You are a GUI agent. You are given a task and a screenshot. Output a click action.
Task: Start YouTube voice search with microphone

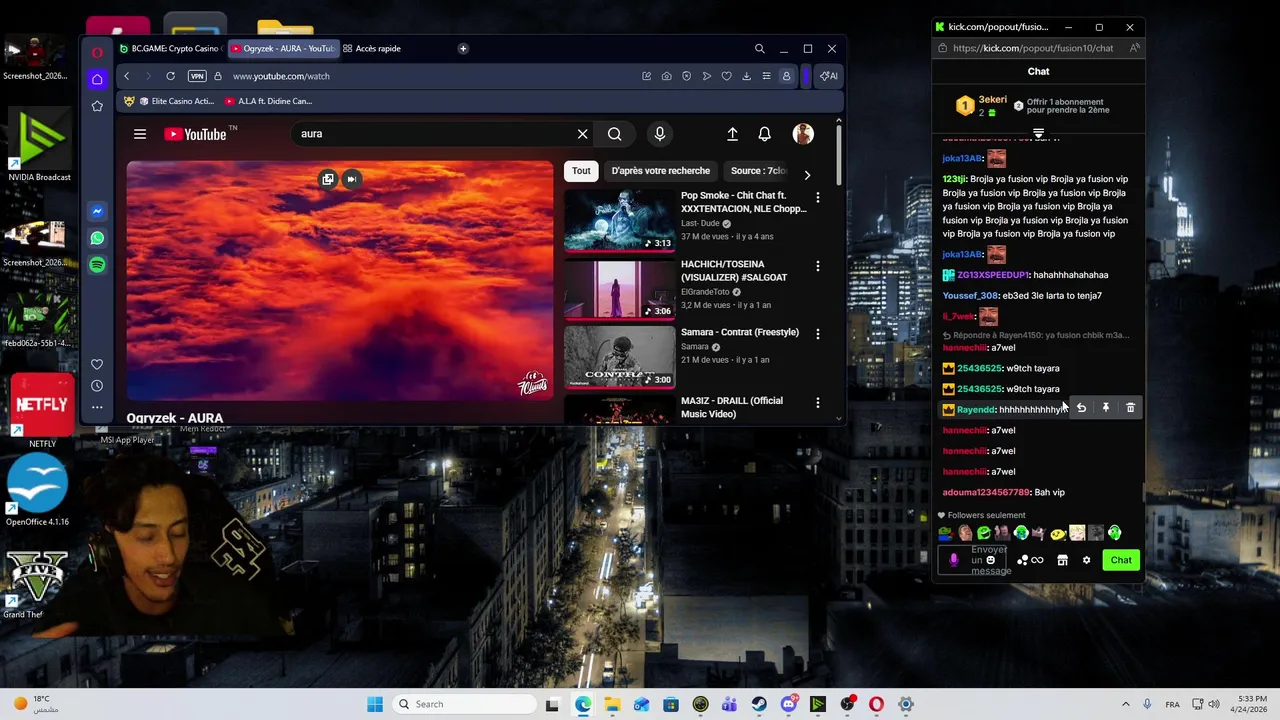(659, 134)
